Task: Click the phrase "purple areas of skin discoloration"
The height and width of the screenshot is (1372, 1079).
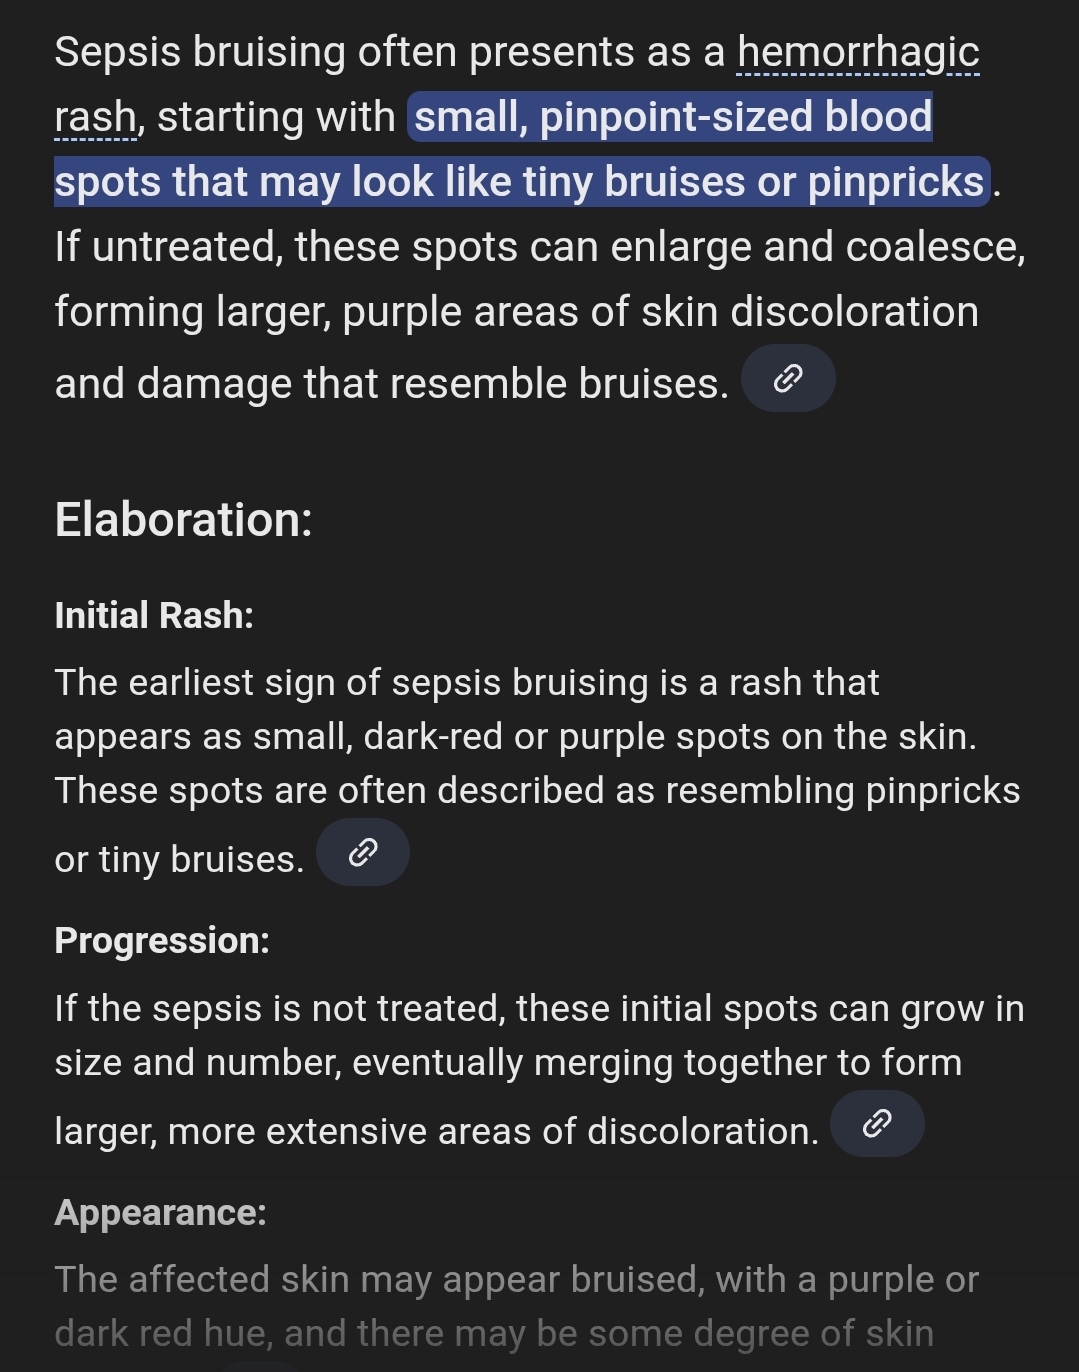Action: (x=660, y=312)
